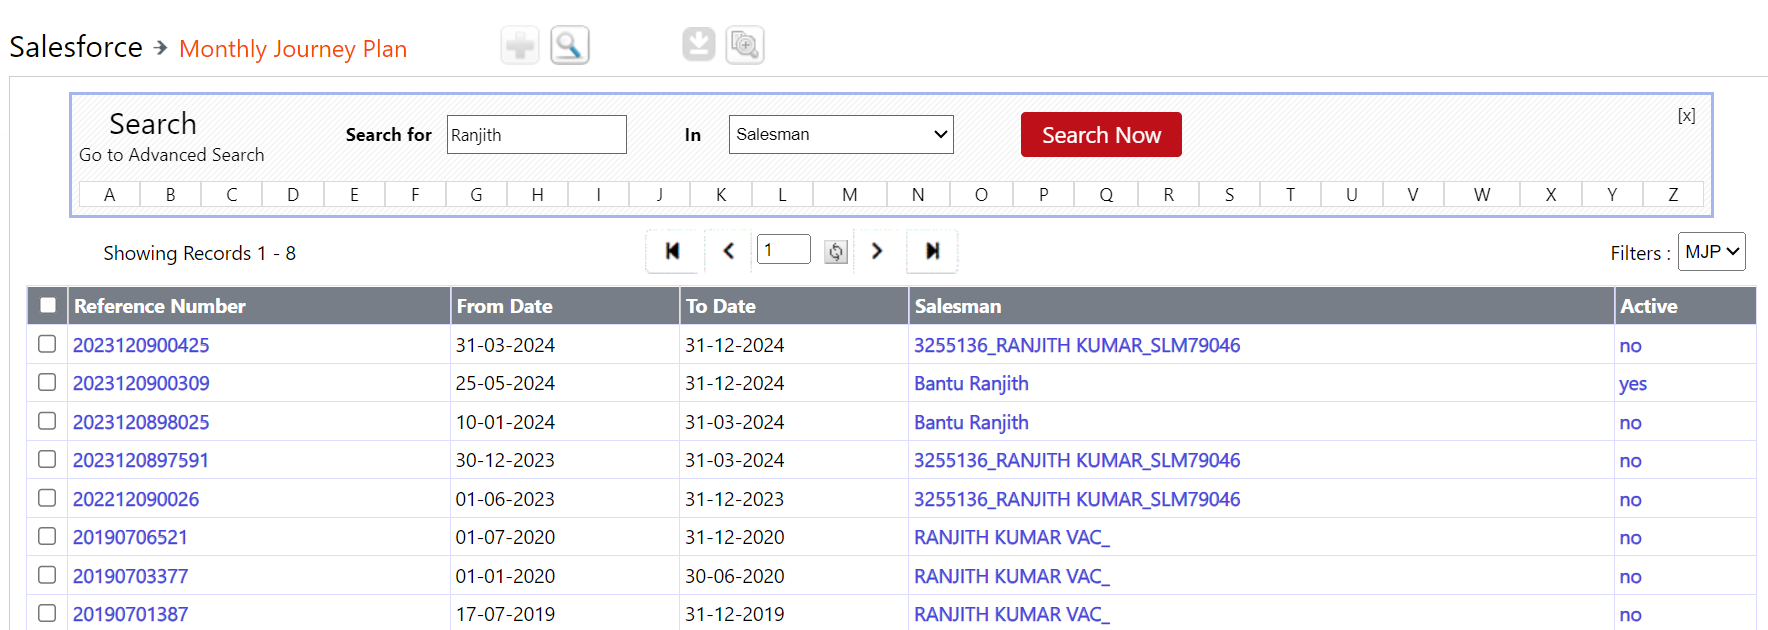Viewport: 1768px width, 630px height.
Task: Click the copy/zoom records icon
Action: pyautogui.click(x=745, y=45)
